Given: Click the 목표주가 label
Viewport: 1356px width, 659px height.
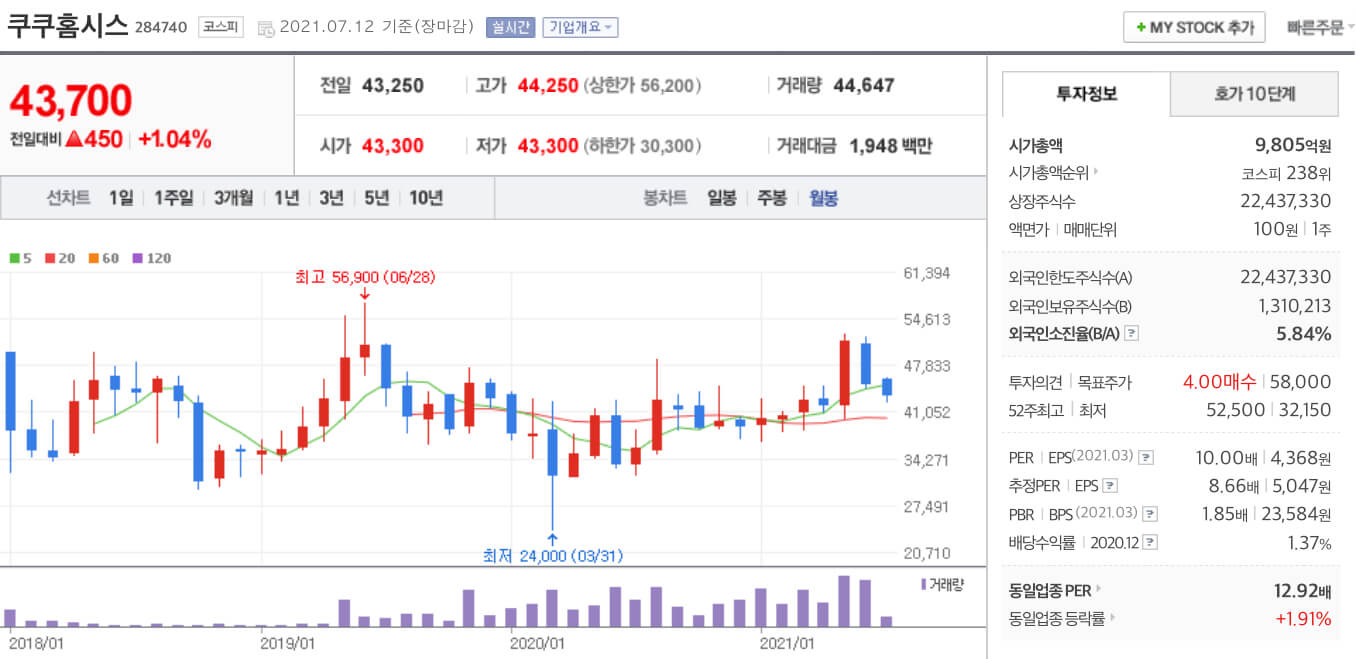Looking at the screenshot, I should (x=1104, y=382).
